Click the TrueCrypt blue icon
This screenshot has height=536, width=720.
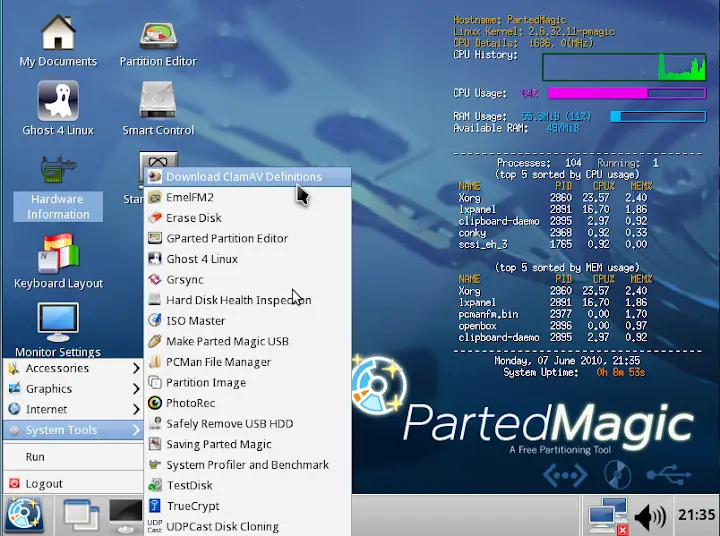point(155,506)
